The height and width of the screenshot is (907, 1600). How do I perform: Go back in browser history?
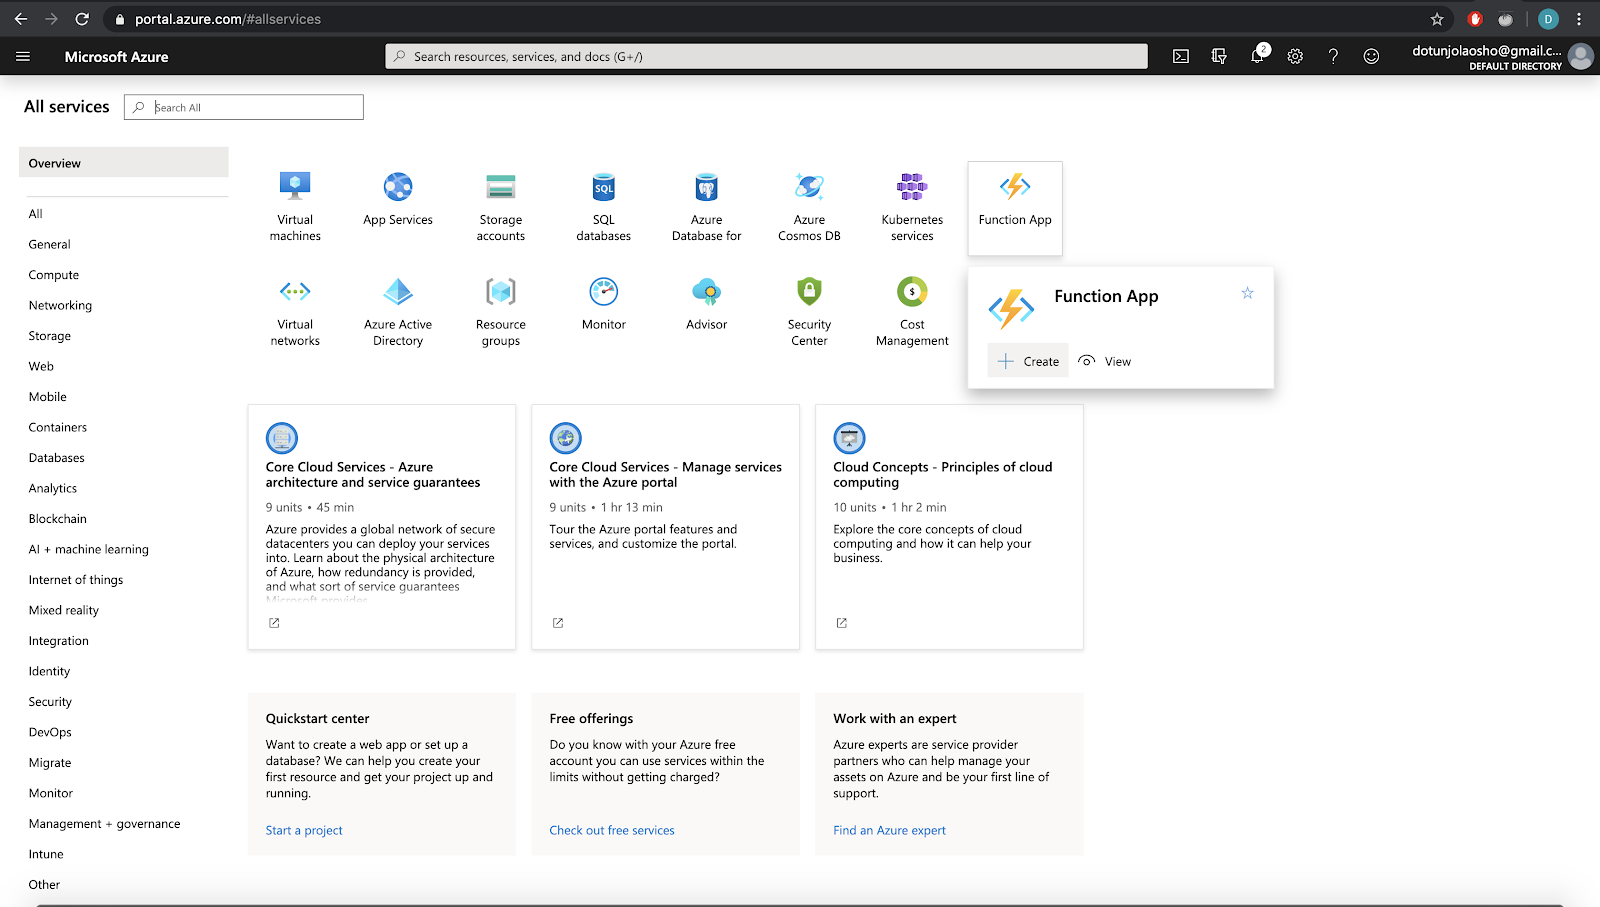point(21,19)
